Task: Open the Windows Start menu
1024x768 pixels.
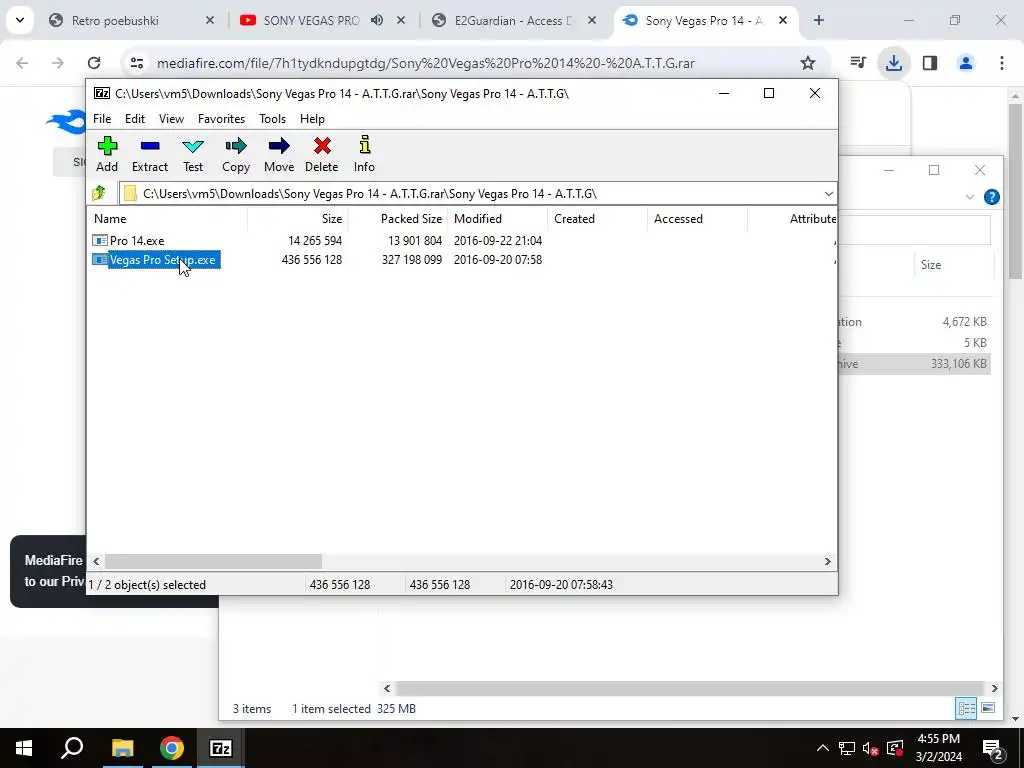Action: (24, 748)
